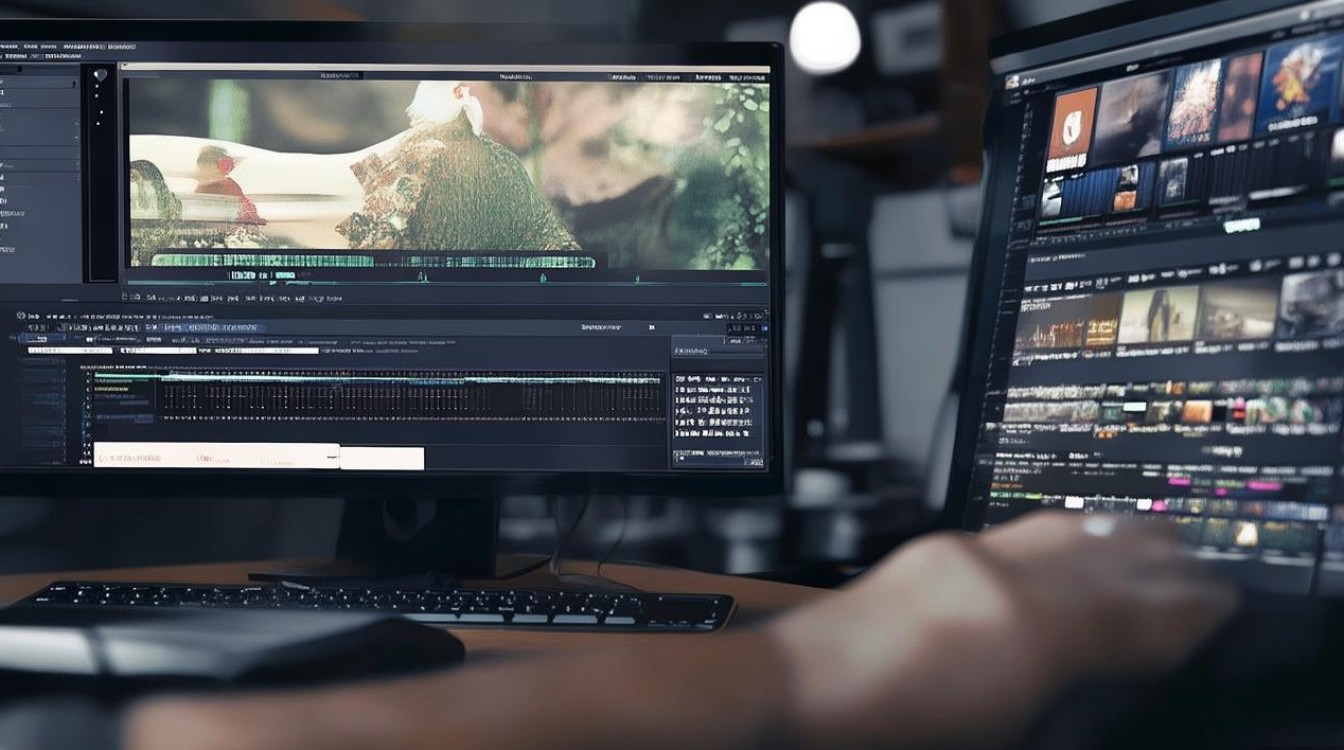Click the small icon atop the right monitor's panel

[1012, 81]
